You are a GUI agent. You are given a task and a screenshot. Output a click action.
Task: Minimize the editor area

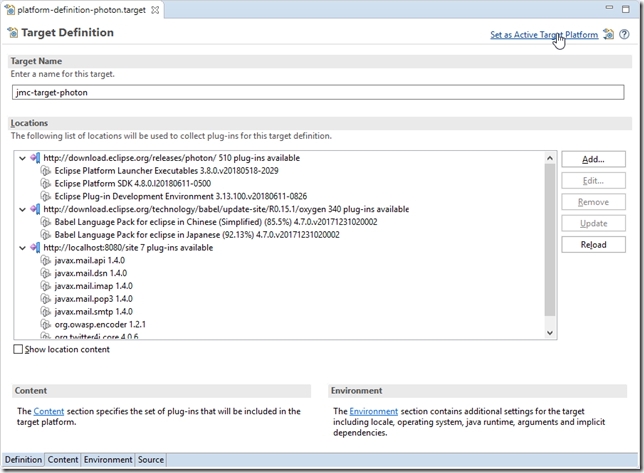tap(609, 7)
